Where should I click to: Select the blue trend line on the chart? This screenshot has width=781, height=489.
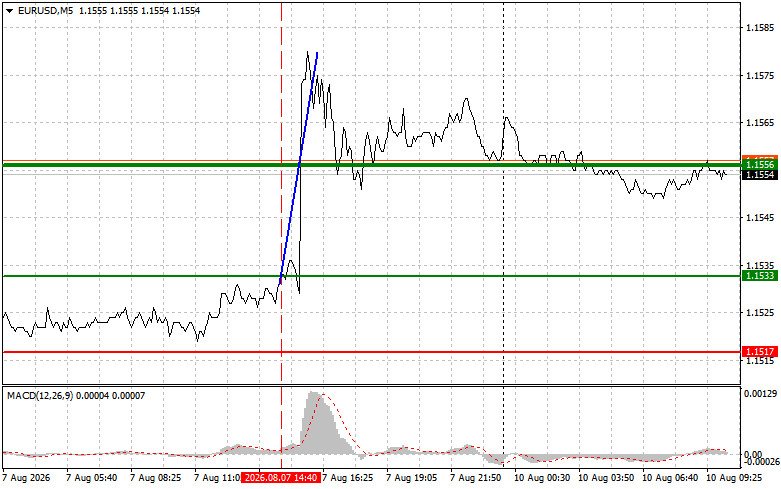tap(299, 168)
